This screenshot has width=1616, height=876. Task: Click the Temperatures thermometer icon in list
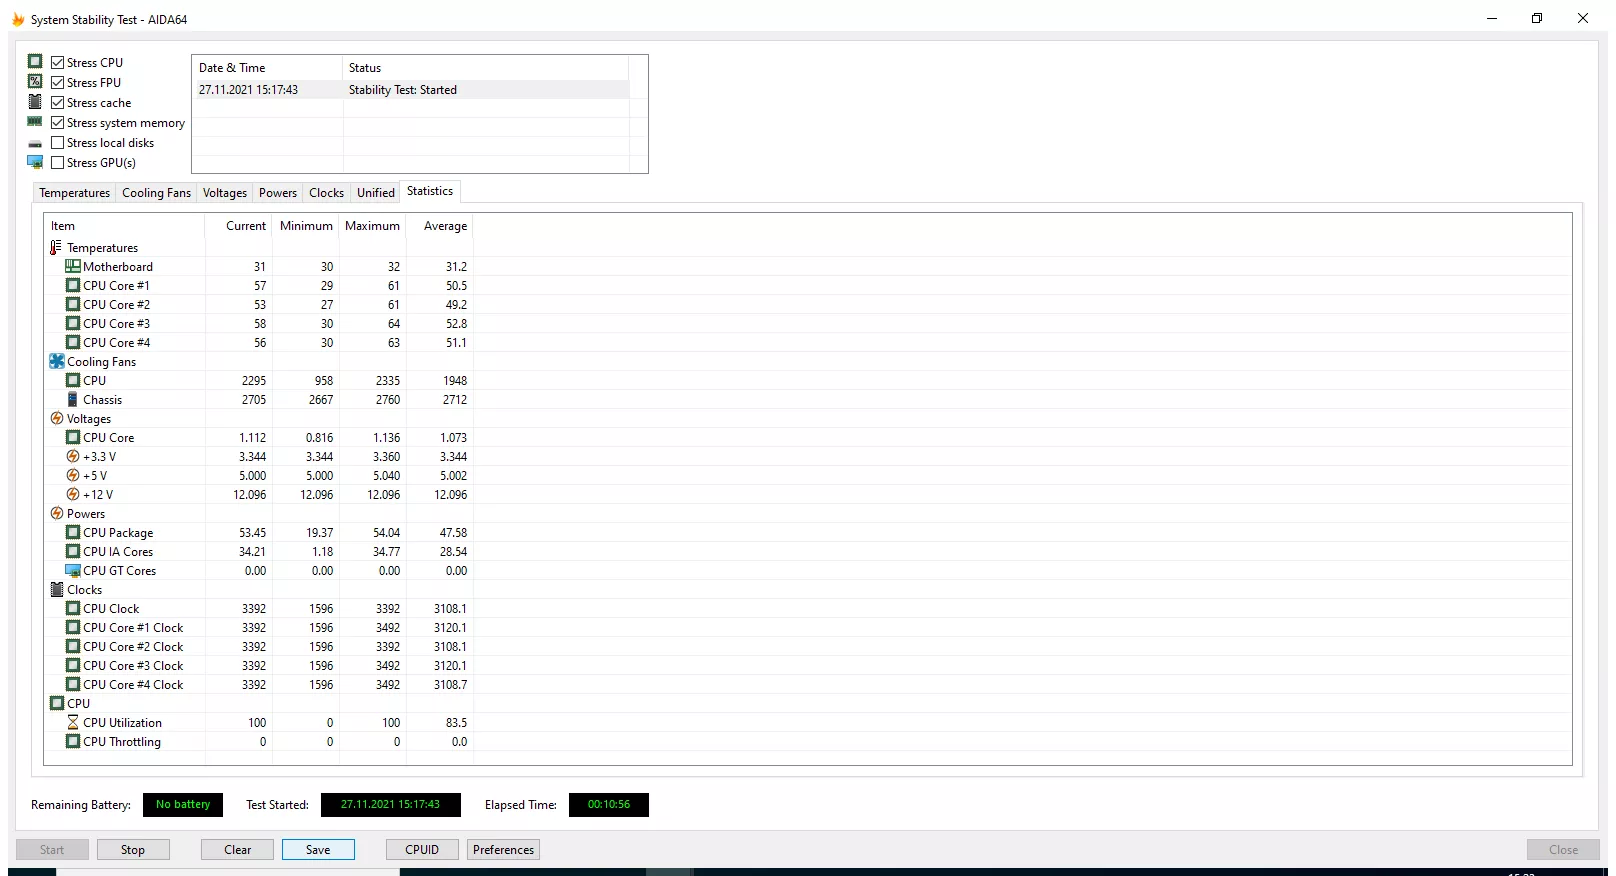point(56,247)
